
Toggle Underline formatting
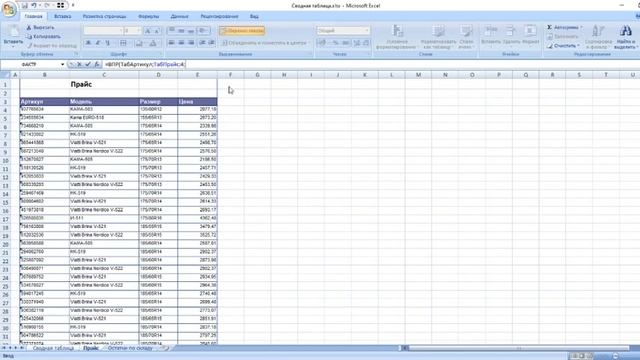(108, 43)
